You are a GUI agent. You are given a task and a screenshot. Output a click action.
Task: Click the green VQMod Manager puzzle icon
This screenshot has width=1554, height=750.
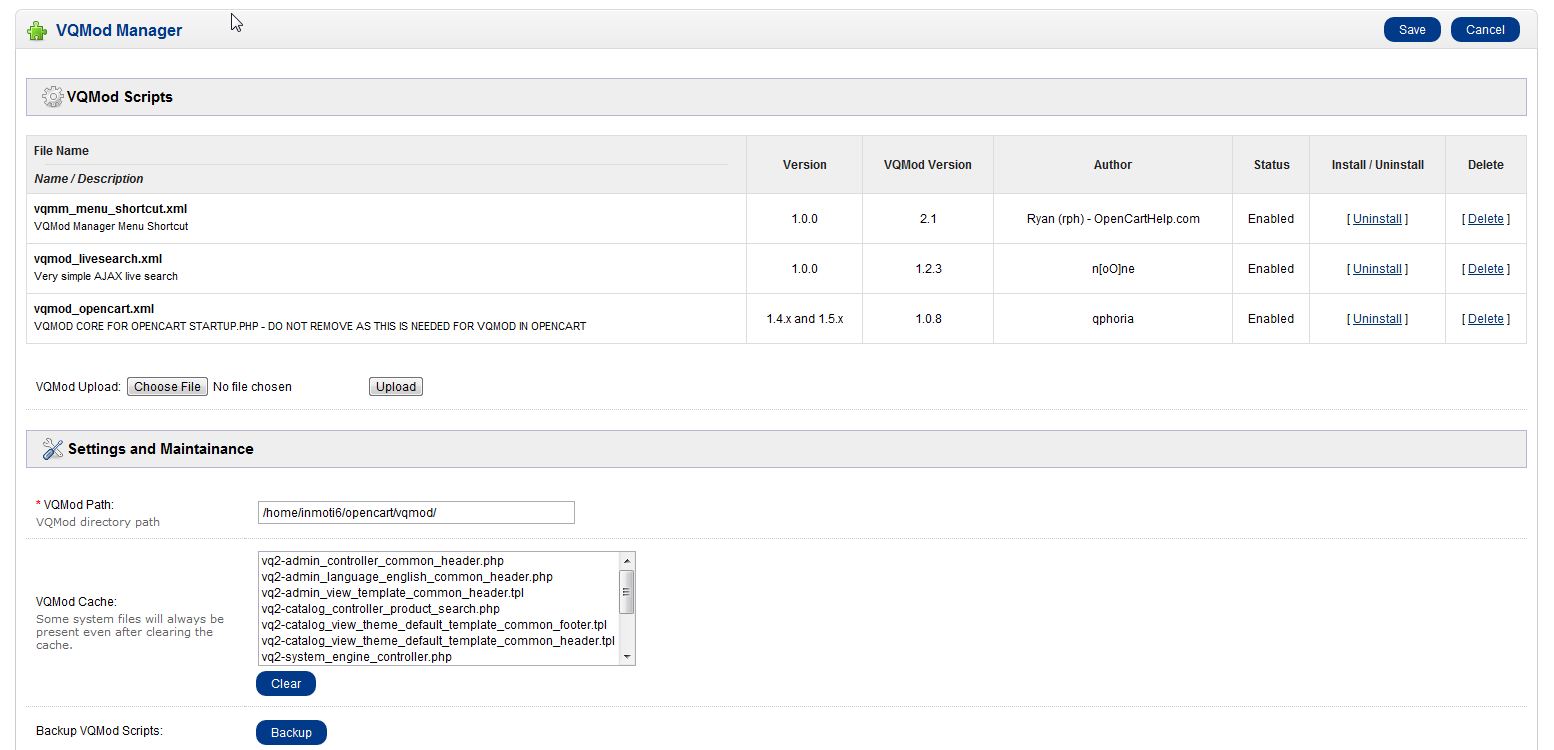click(37, 30)
